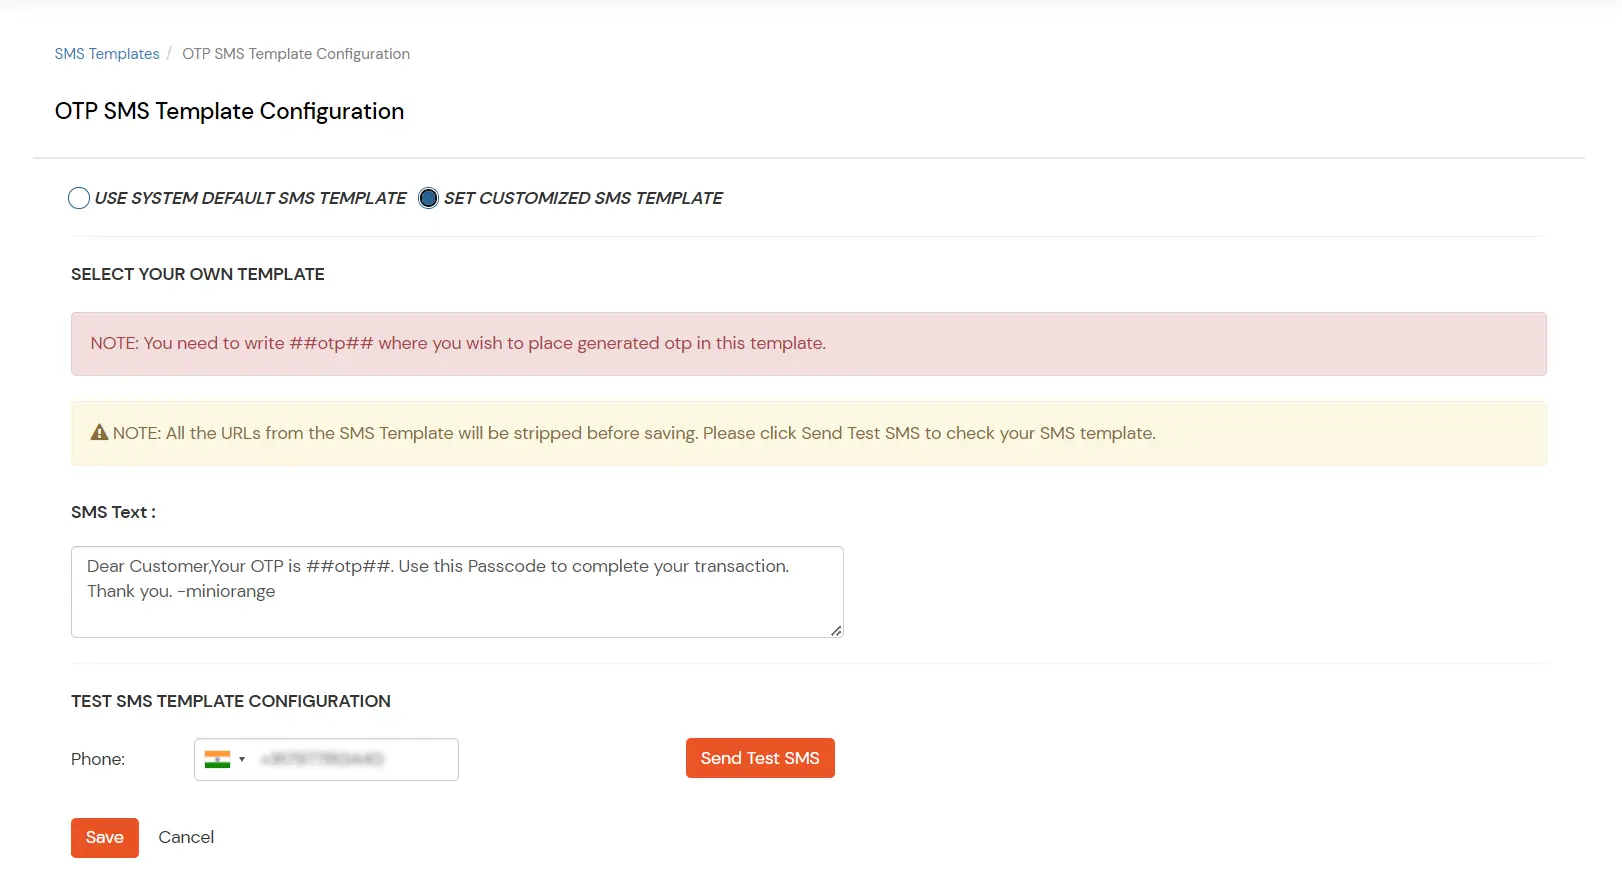This screenshot has width=1622, height=875.
Task: Click the SELECT YOUR OWN TEMPLATE section header
Action: [197, 273]
